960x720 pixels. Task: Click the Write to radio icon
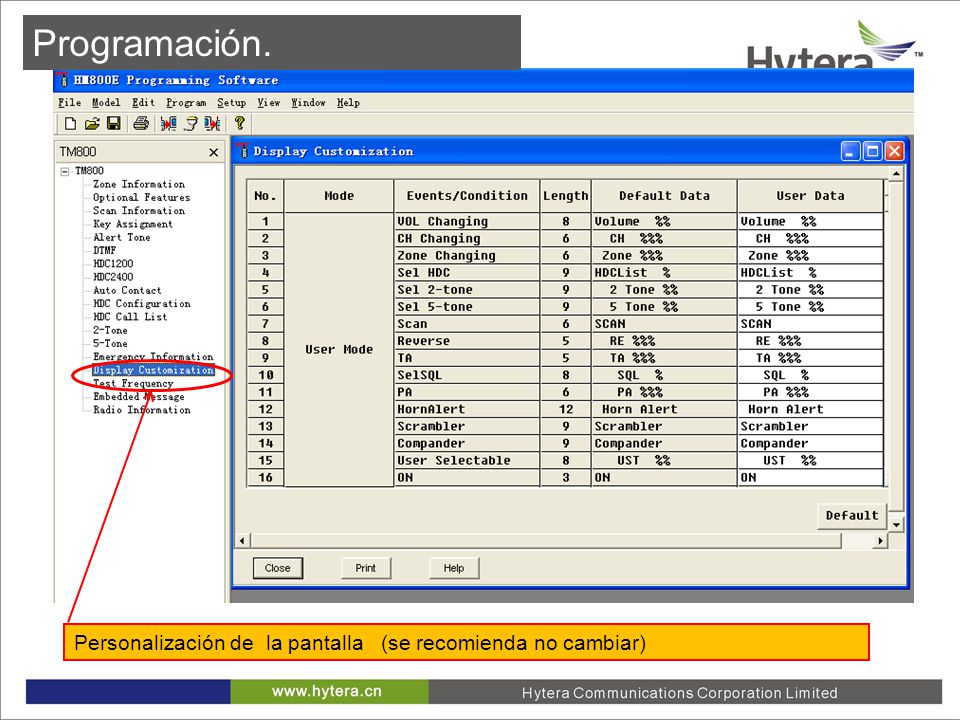[x=212, y=124]
